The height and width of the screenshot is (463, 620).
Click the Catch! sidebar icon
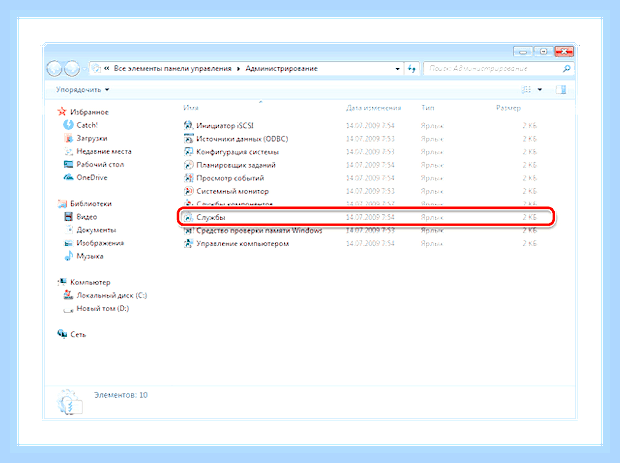click(68, 125)
